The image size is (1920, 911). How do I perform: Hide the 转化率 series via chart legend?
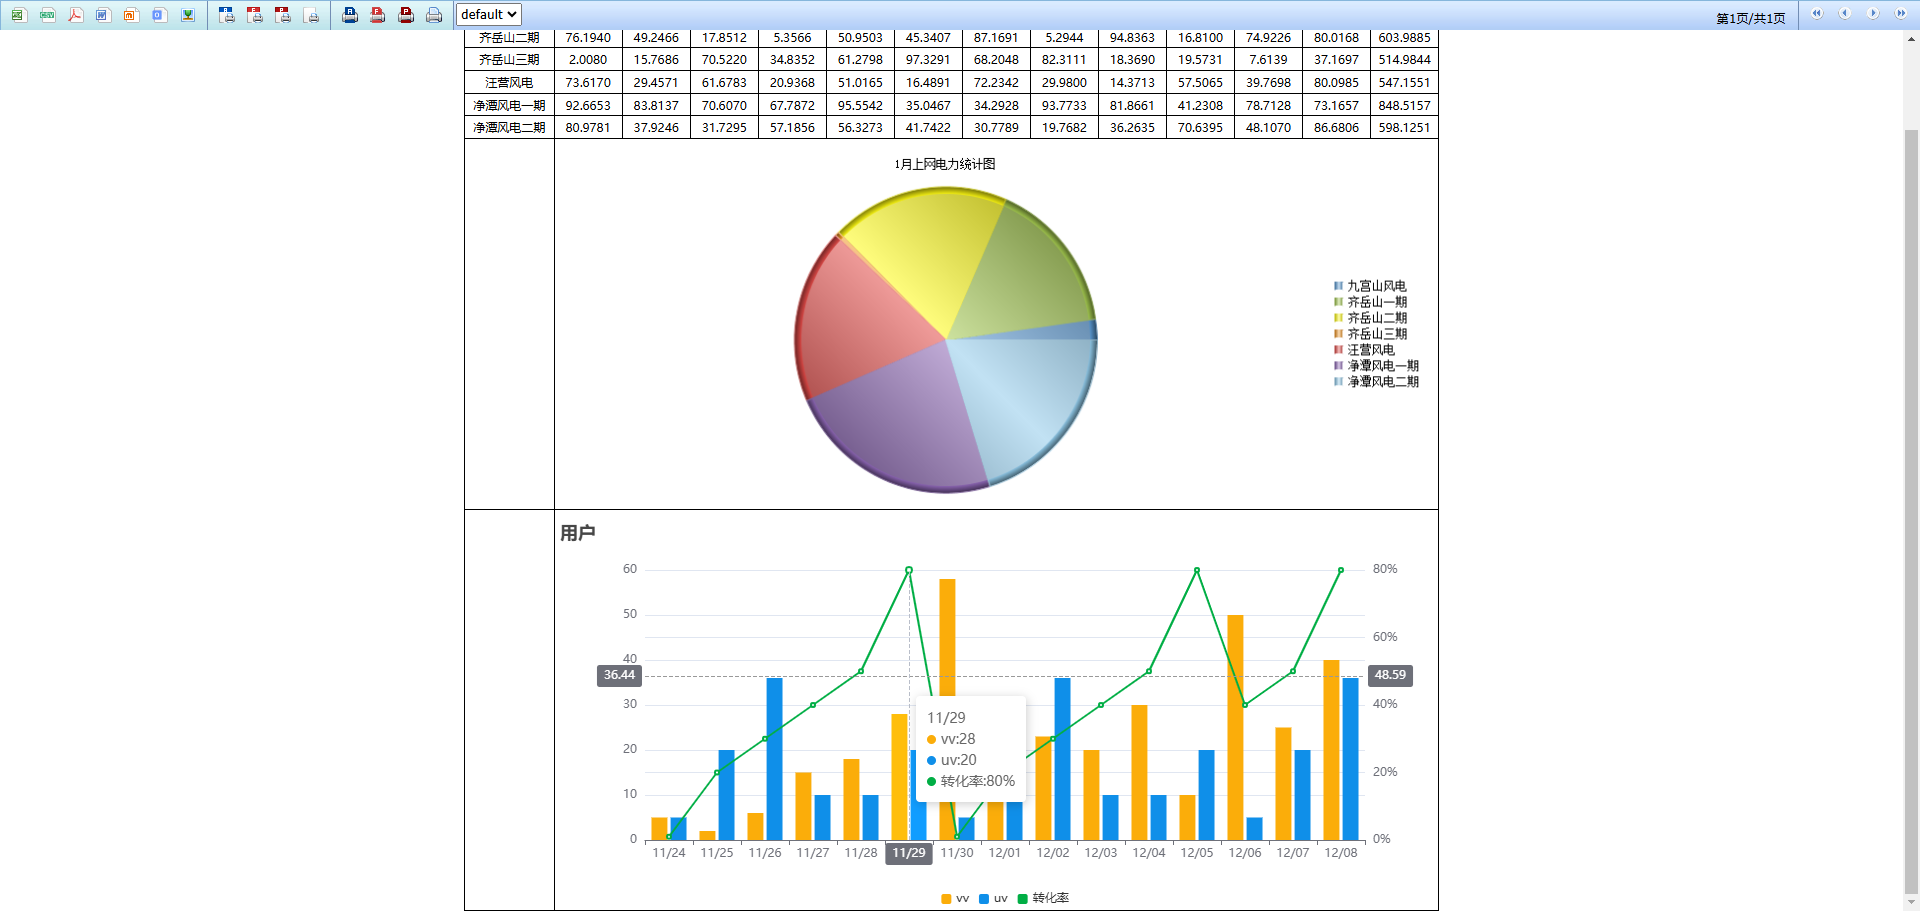click(1043, 899)
